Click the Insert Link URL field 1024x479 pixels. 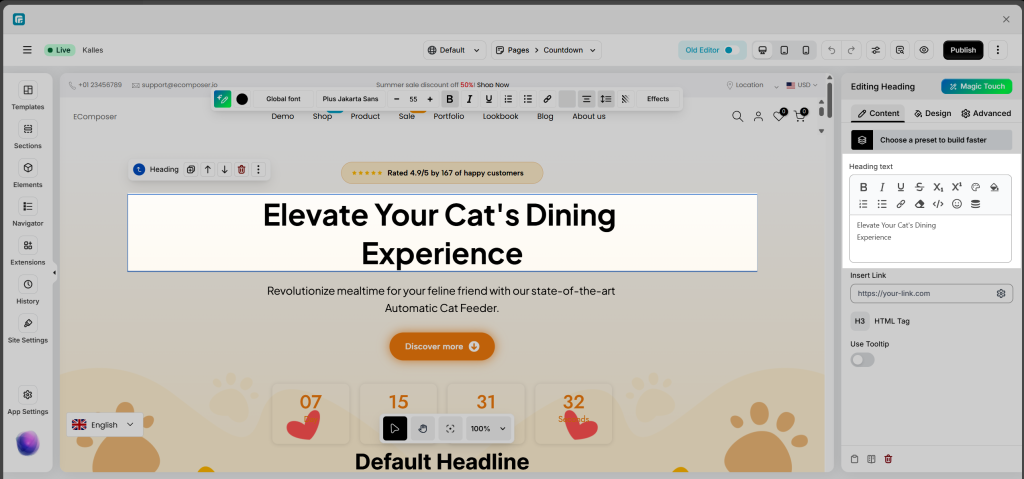920,293
